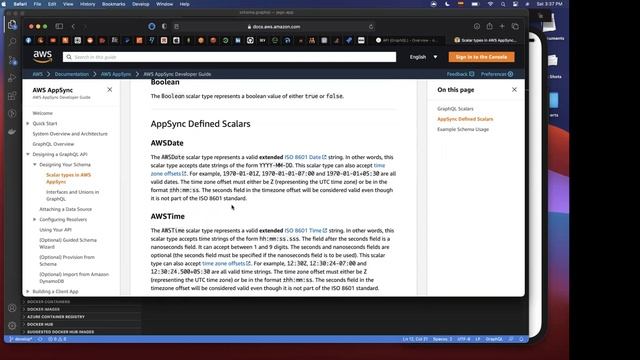The width and height of the screenshot is (640, 360).
Task: Toggle Safari sidebar button
Action: click(59, 26)
